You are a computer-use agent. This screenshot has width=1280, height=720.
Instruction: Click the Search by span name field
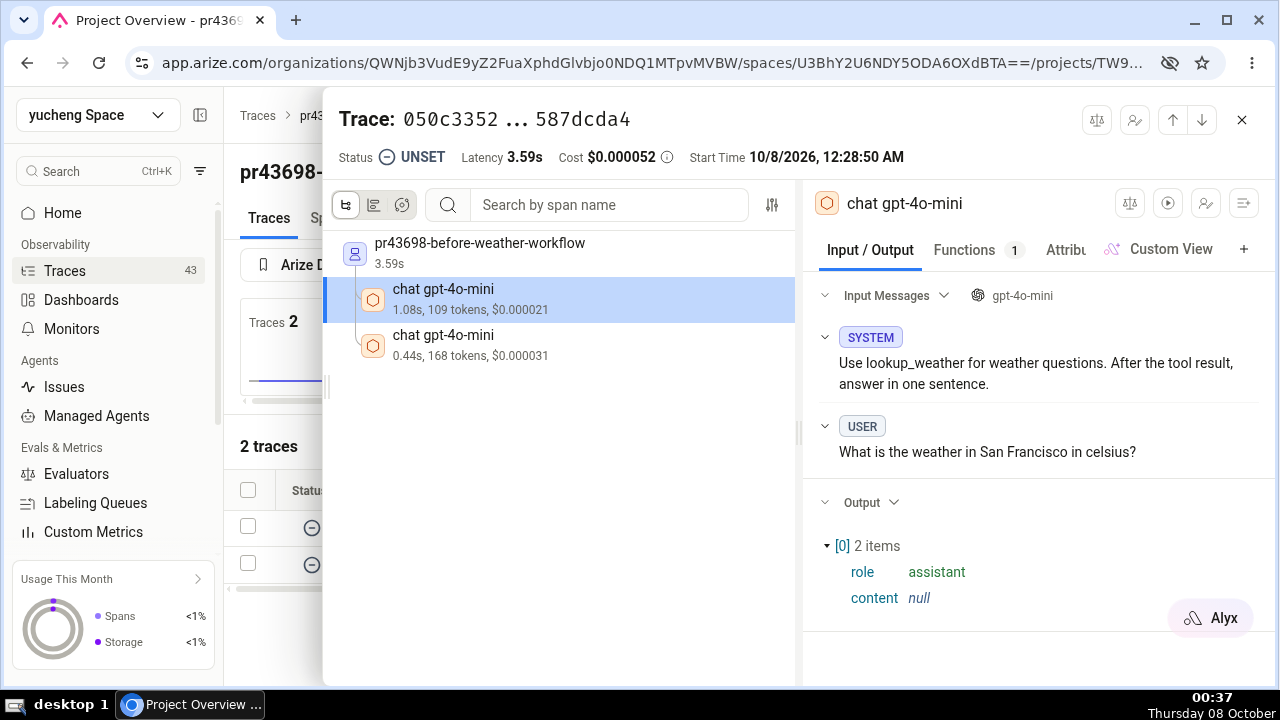[609, 205]
